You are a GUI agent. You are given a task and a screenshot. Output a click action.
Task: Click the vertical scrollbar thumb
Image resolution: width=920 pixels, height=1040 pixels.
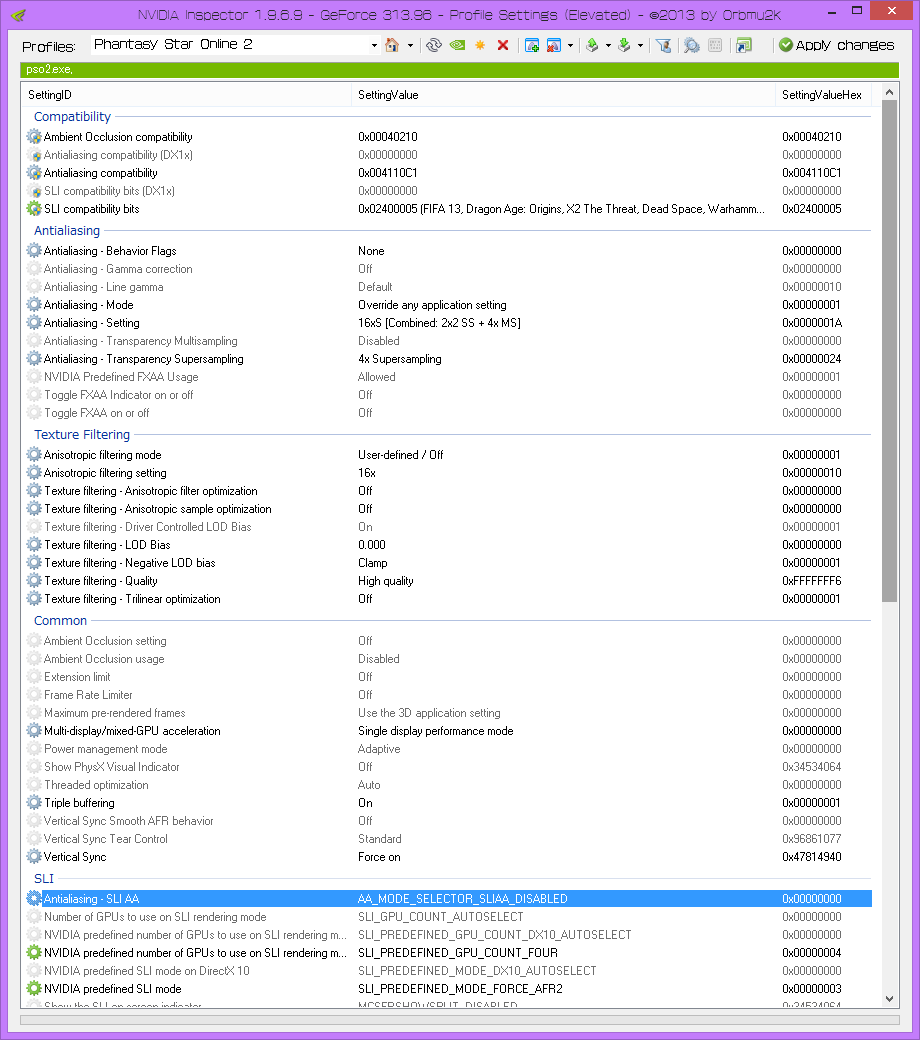click(889, 352)
